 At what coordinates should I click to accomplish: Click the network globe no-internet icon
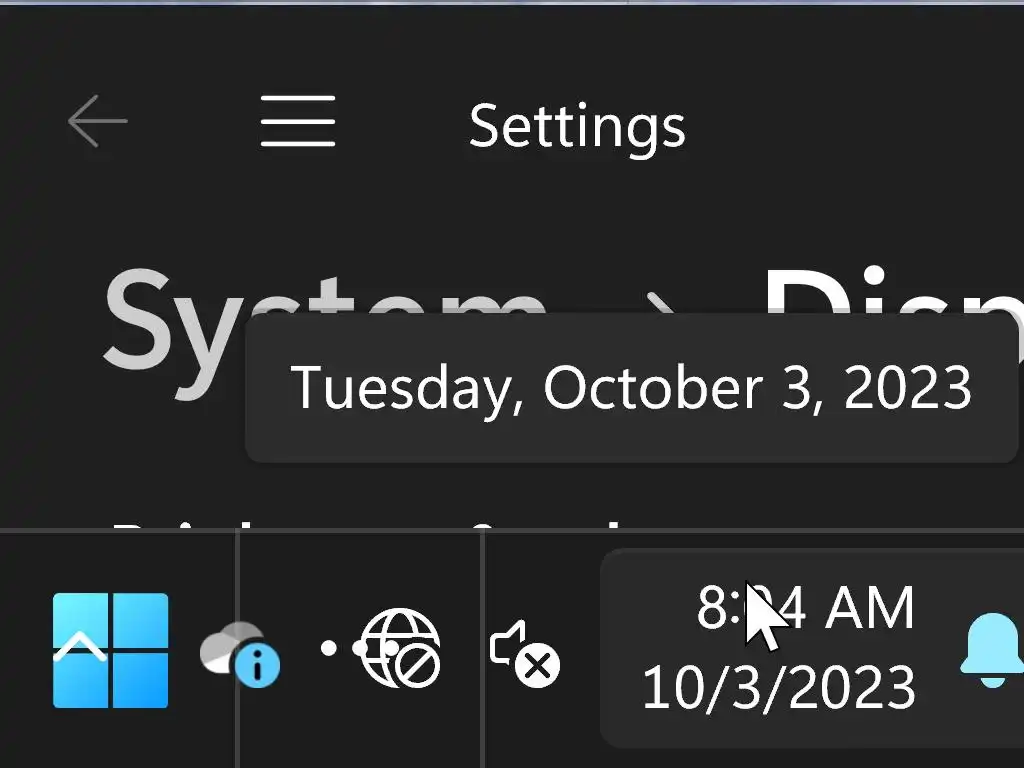click(x=398, y=647)
